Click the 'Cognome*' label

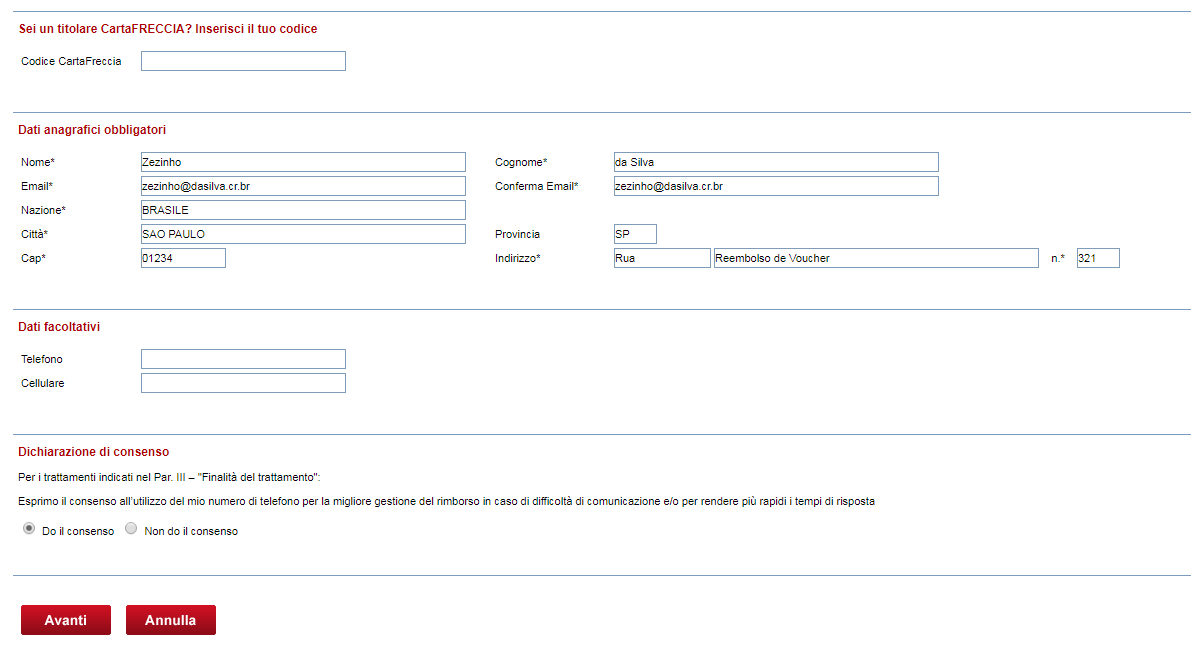pyautogui.click(x=521, y=162)
